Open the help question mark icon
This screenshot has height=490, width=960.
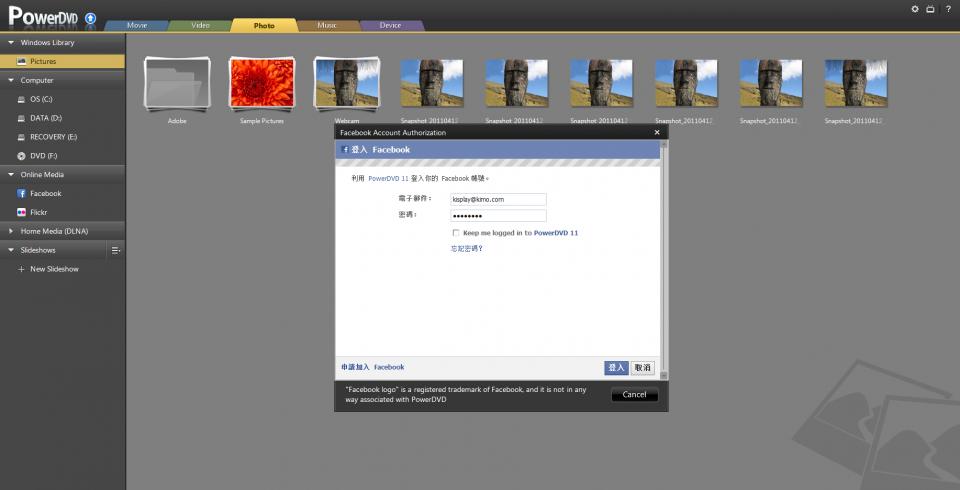tap(948, 9)
